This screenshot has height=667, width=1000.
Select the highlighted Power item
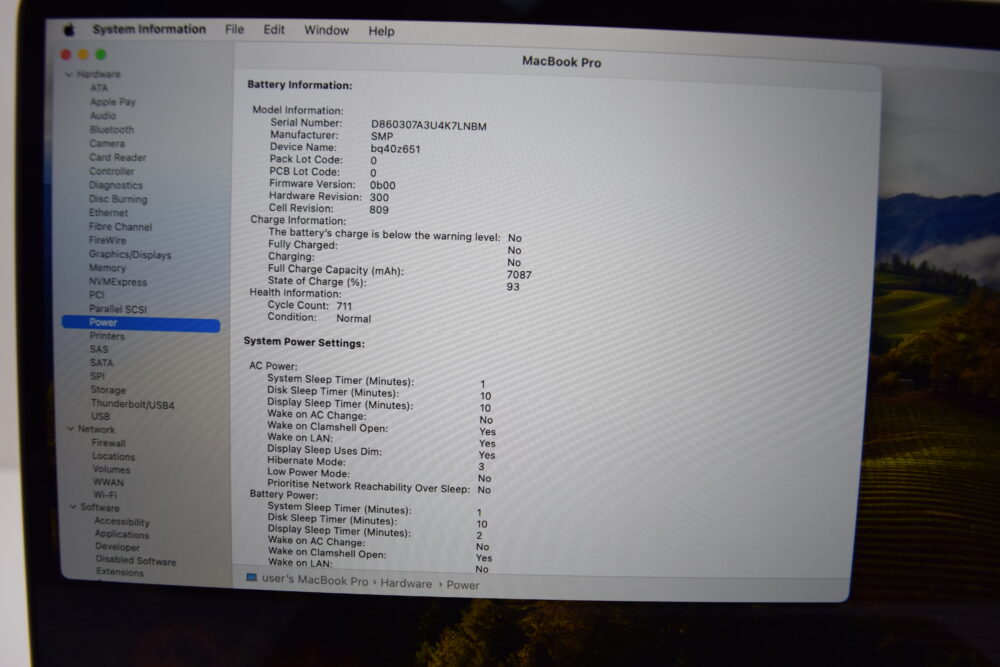(x=141, y=323)
